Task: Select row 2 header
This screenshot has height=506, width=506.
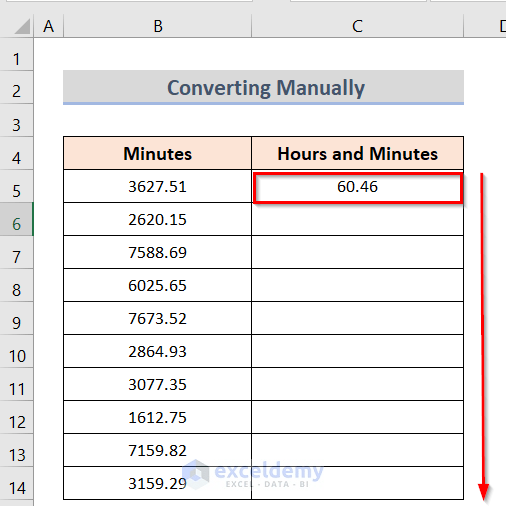Action: coord(16,87)
